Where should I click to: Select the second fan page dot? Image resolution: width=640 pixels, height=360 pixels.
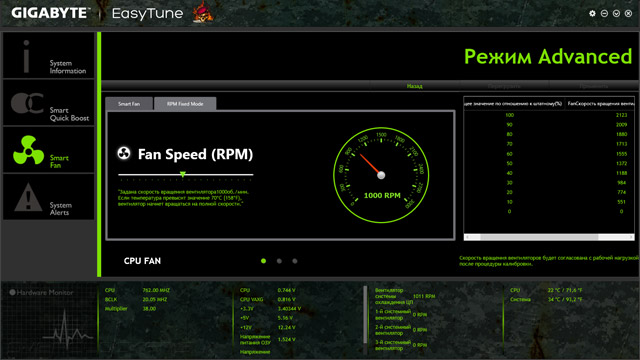(279, 261)
